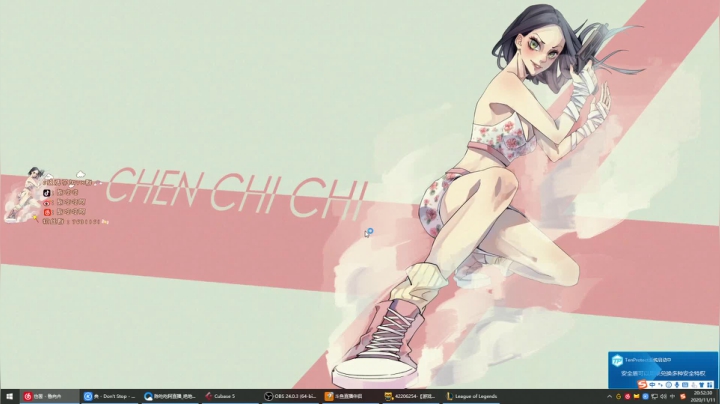The width and height of the screenshot is (720, 404).
Task: Click the Sogou S logo on input bar
Action: pos(642,384)
